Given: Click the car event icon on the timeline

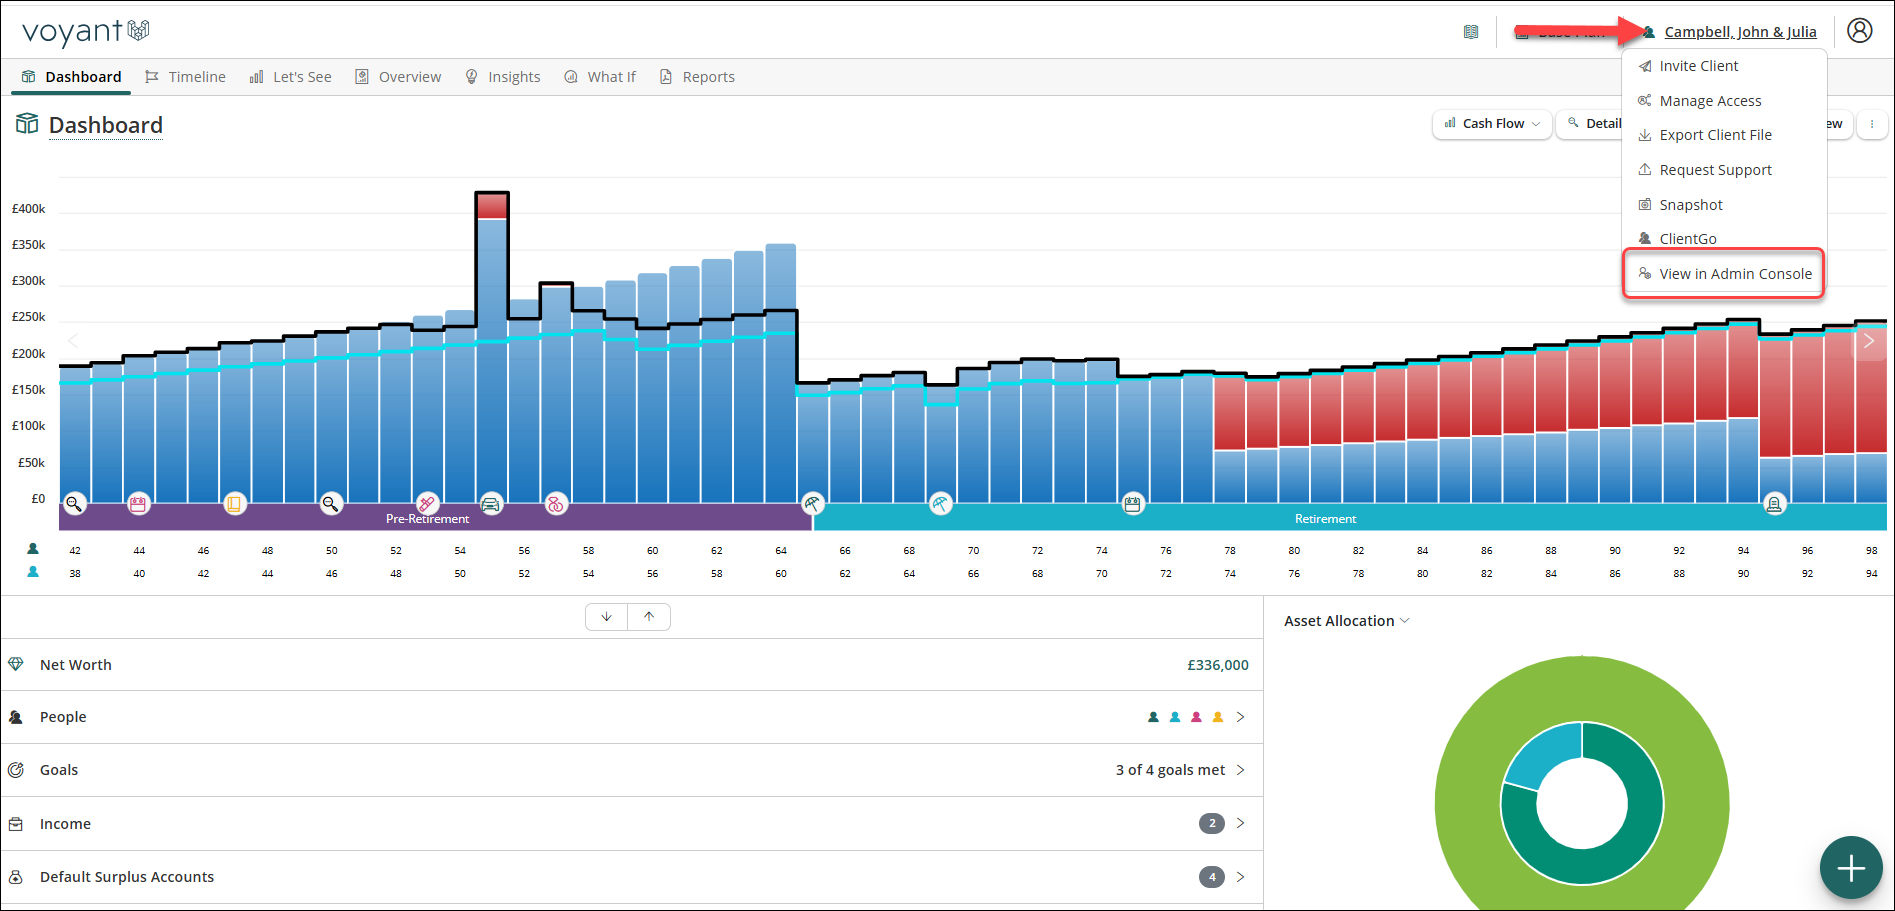Looking at the screenshot, I should 491,504.
